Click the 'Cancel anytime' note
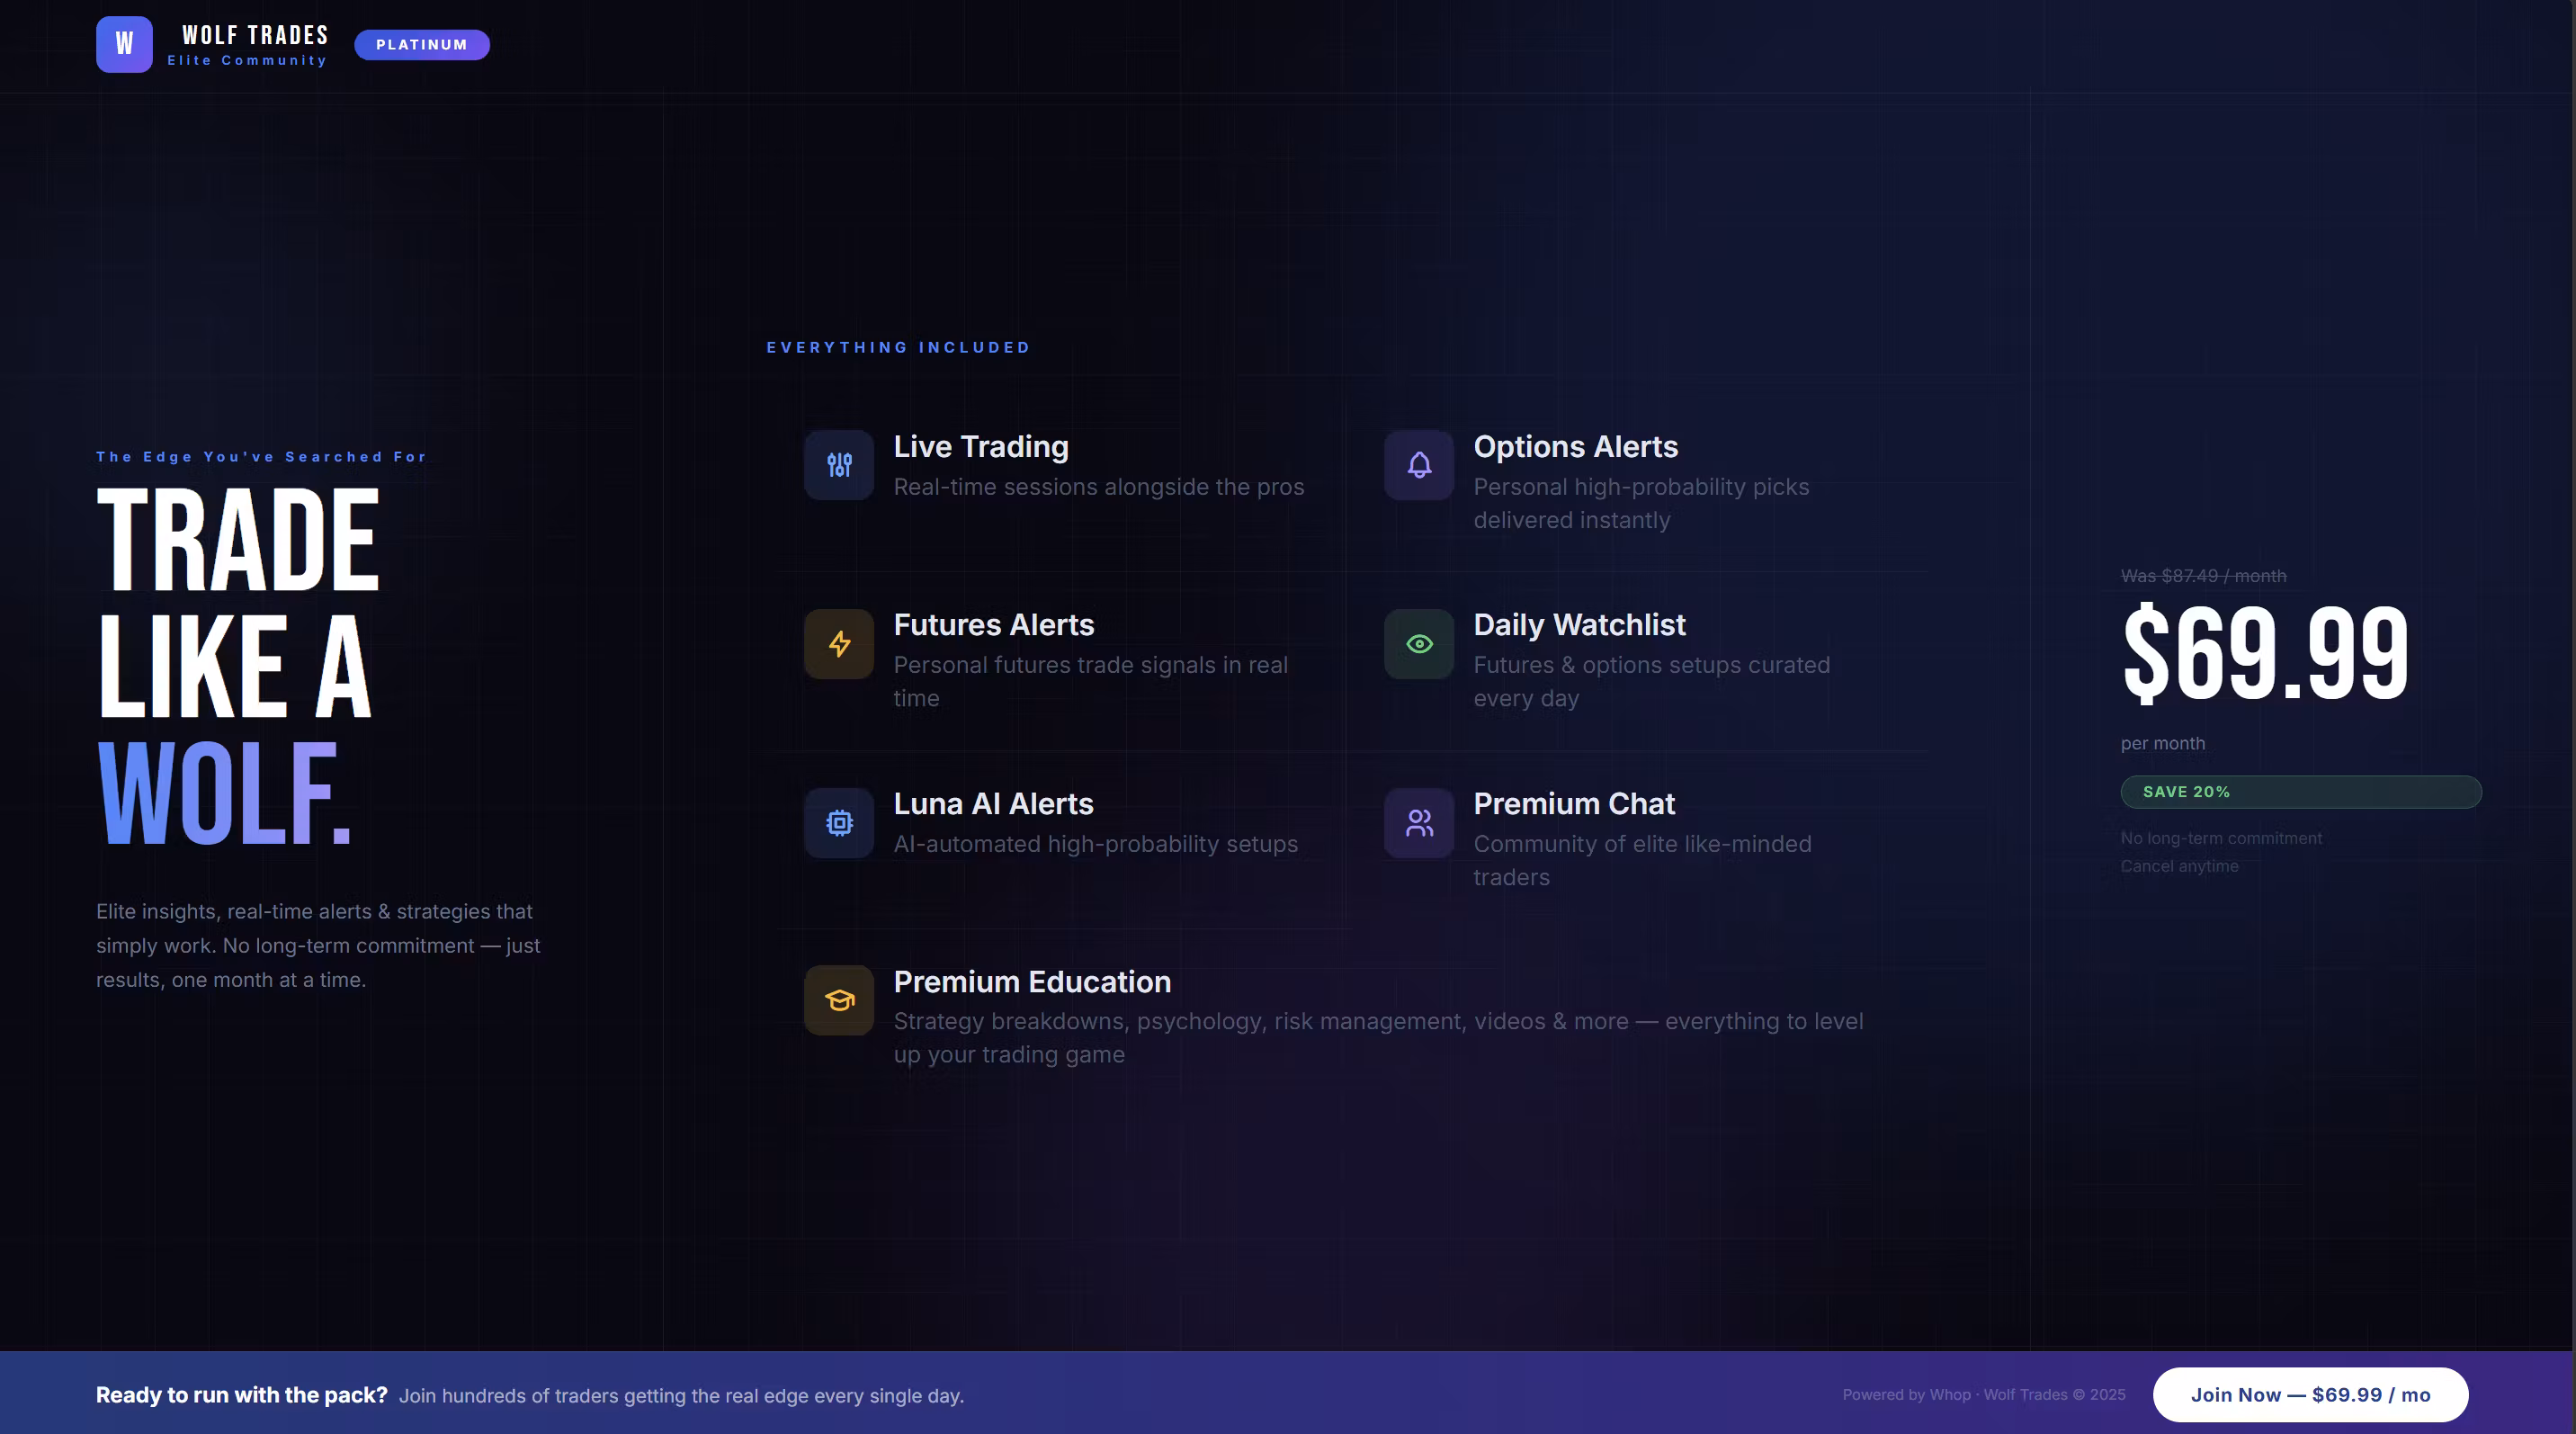This screenshot has height=1434, width=2576. (2180, 866)
